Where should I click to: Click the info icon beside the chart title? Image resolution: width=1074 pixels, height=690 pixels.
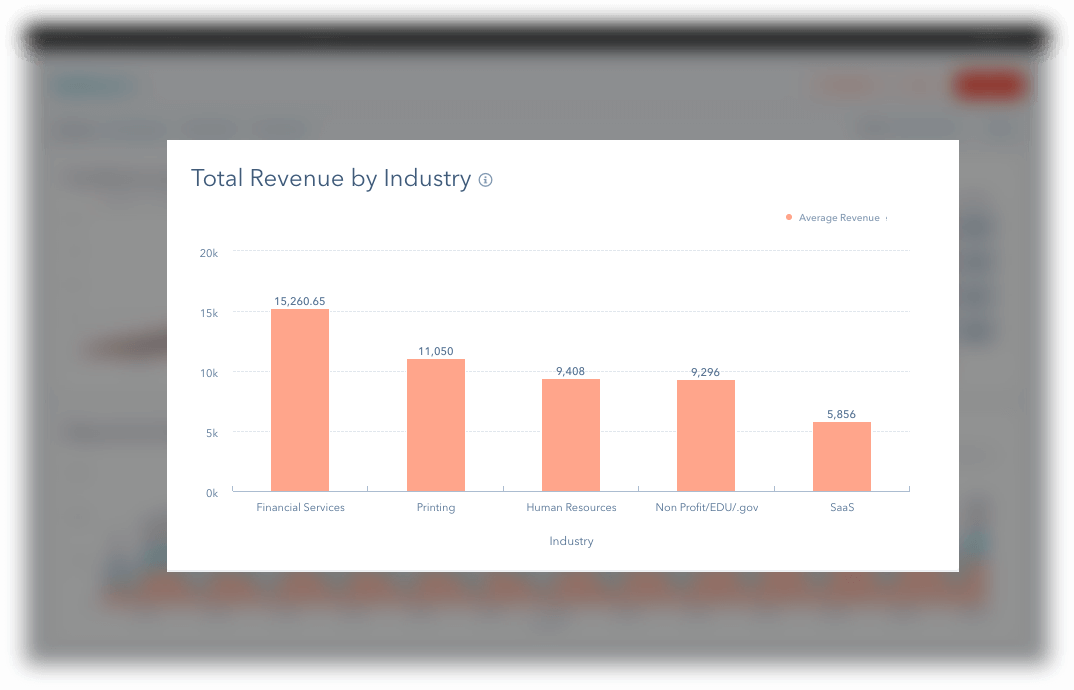click(486, 180)
